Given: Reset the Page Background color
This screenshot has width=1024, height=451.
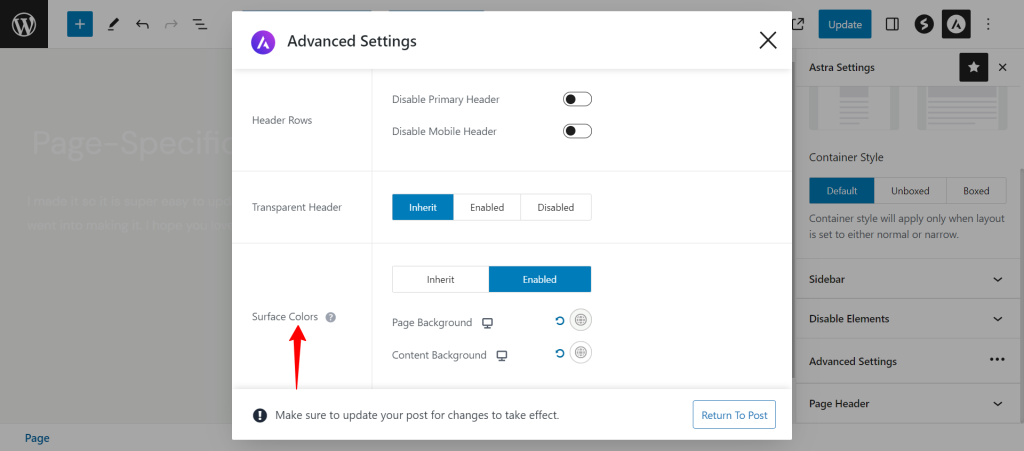Looking at the screenshot, I should [x=559, y=320].
